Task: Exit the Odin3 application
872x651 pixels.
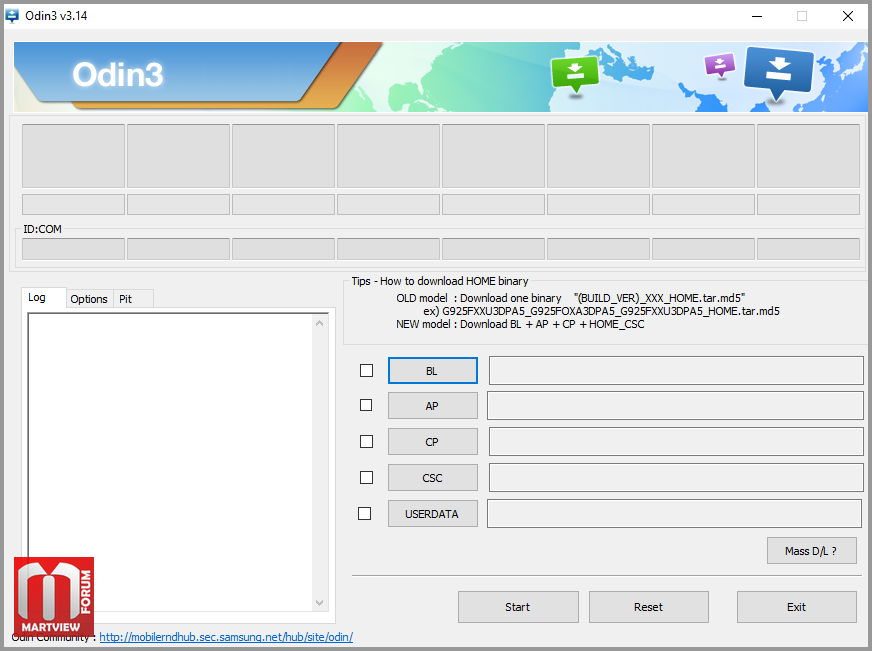Action: 796,607
